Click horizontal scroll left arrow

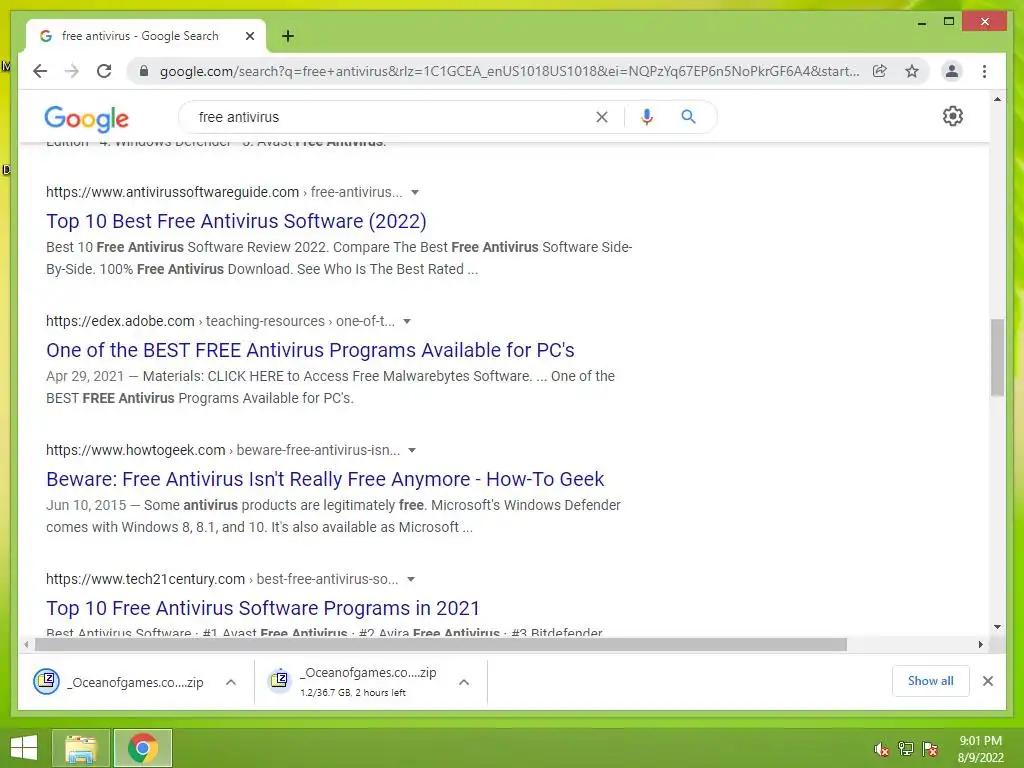(25, 645)
